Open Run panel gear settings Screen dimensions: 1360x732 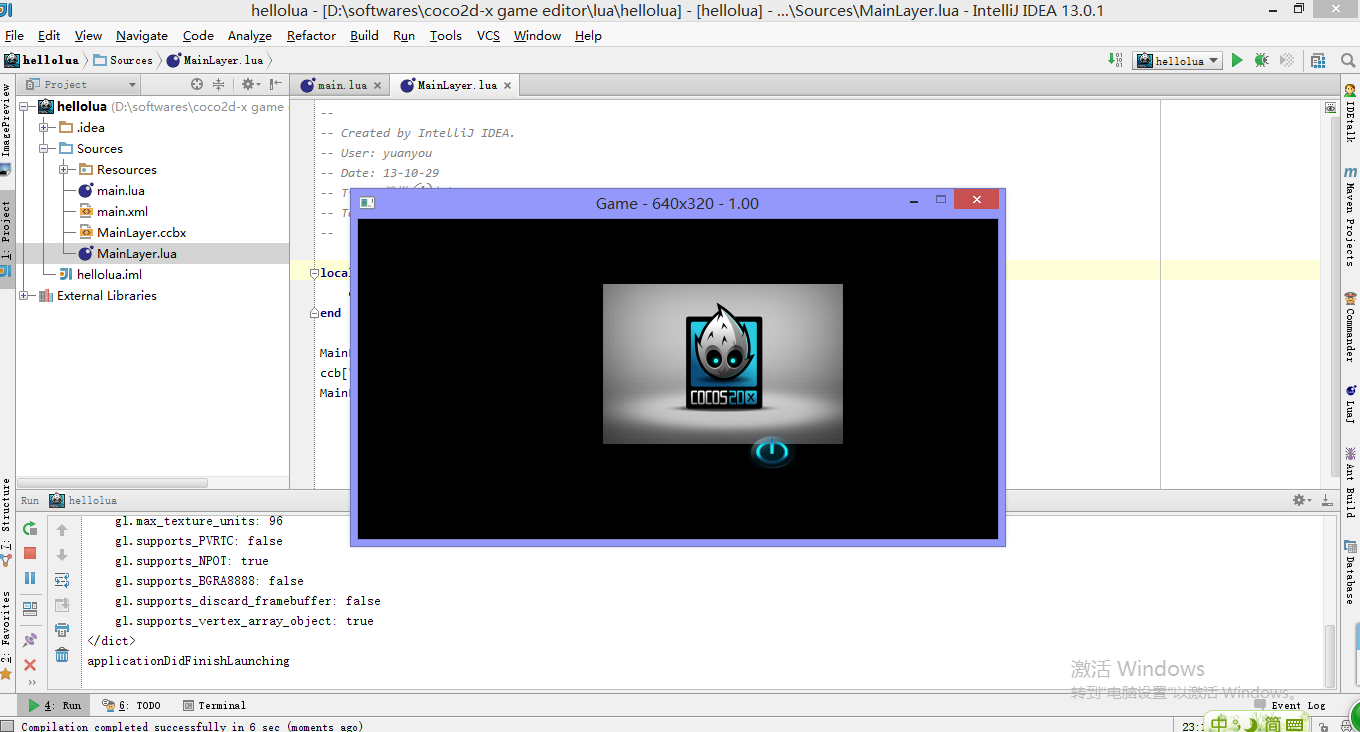[1301, 500]
